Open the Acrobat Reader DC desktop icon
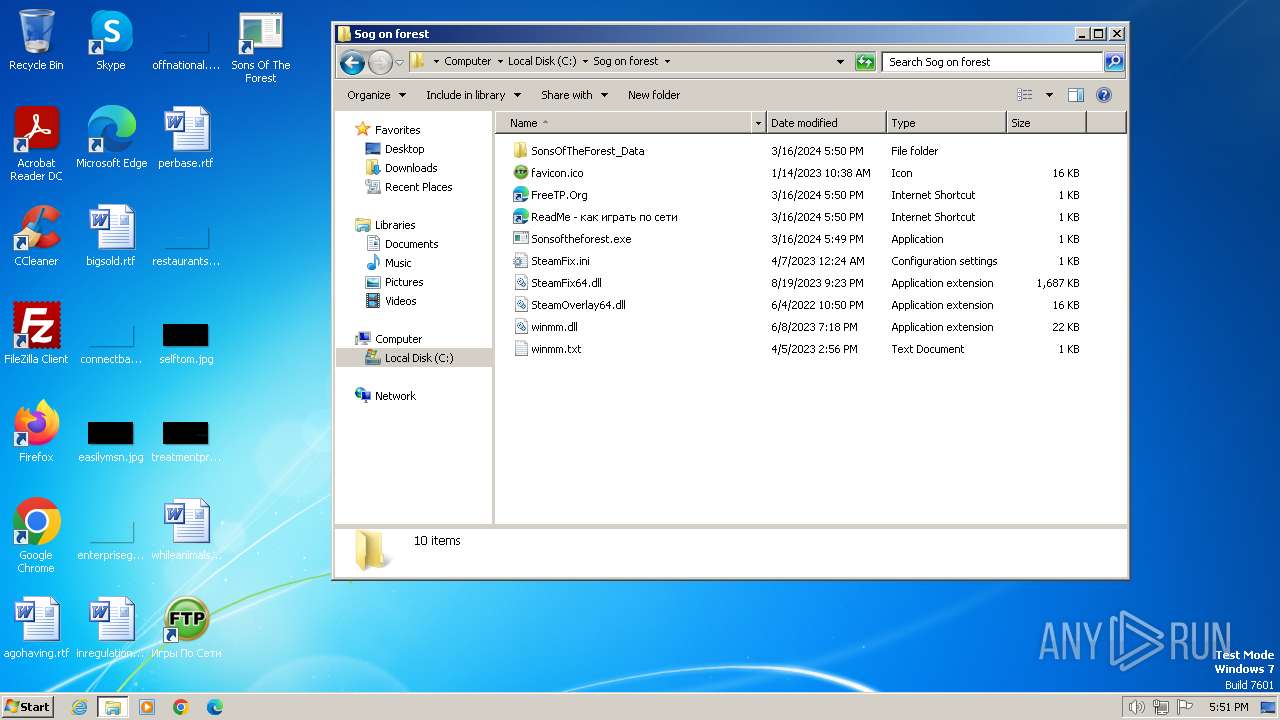Viewport: 1280px width, 720px height. 36,144
